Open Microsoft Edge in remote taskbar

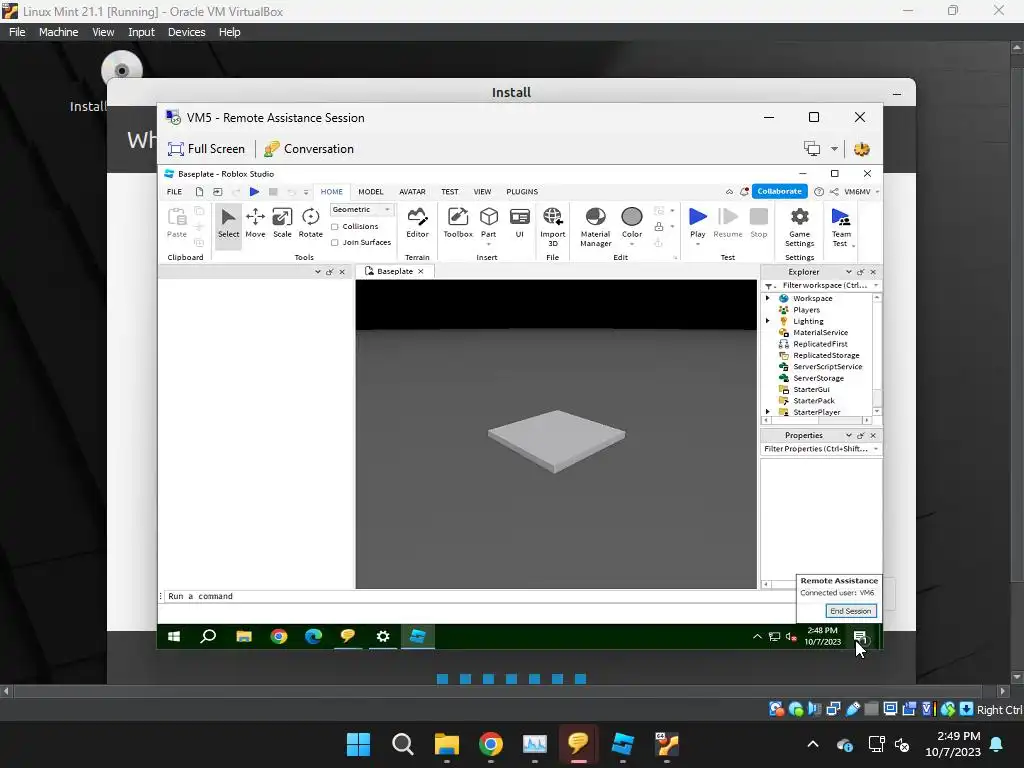tap(313, 636)
